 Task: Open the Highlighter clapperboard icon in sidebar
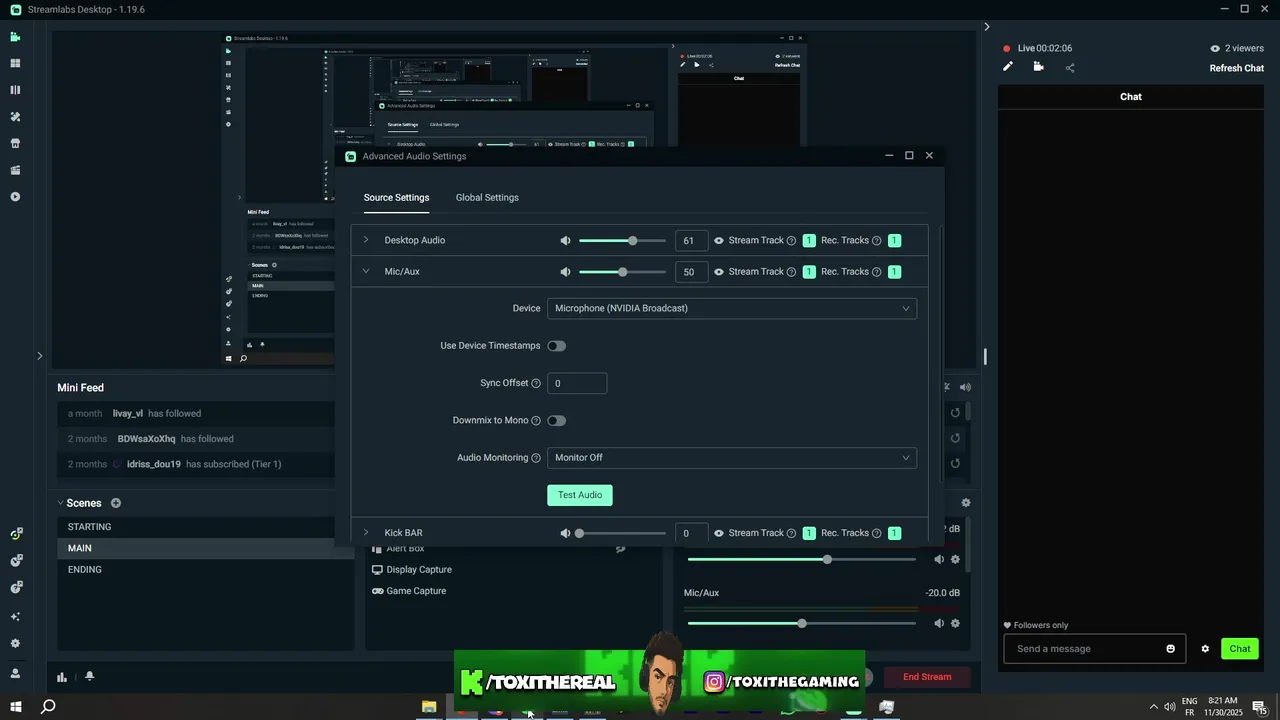click(x=15, y=170)
